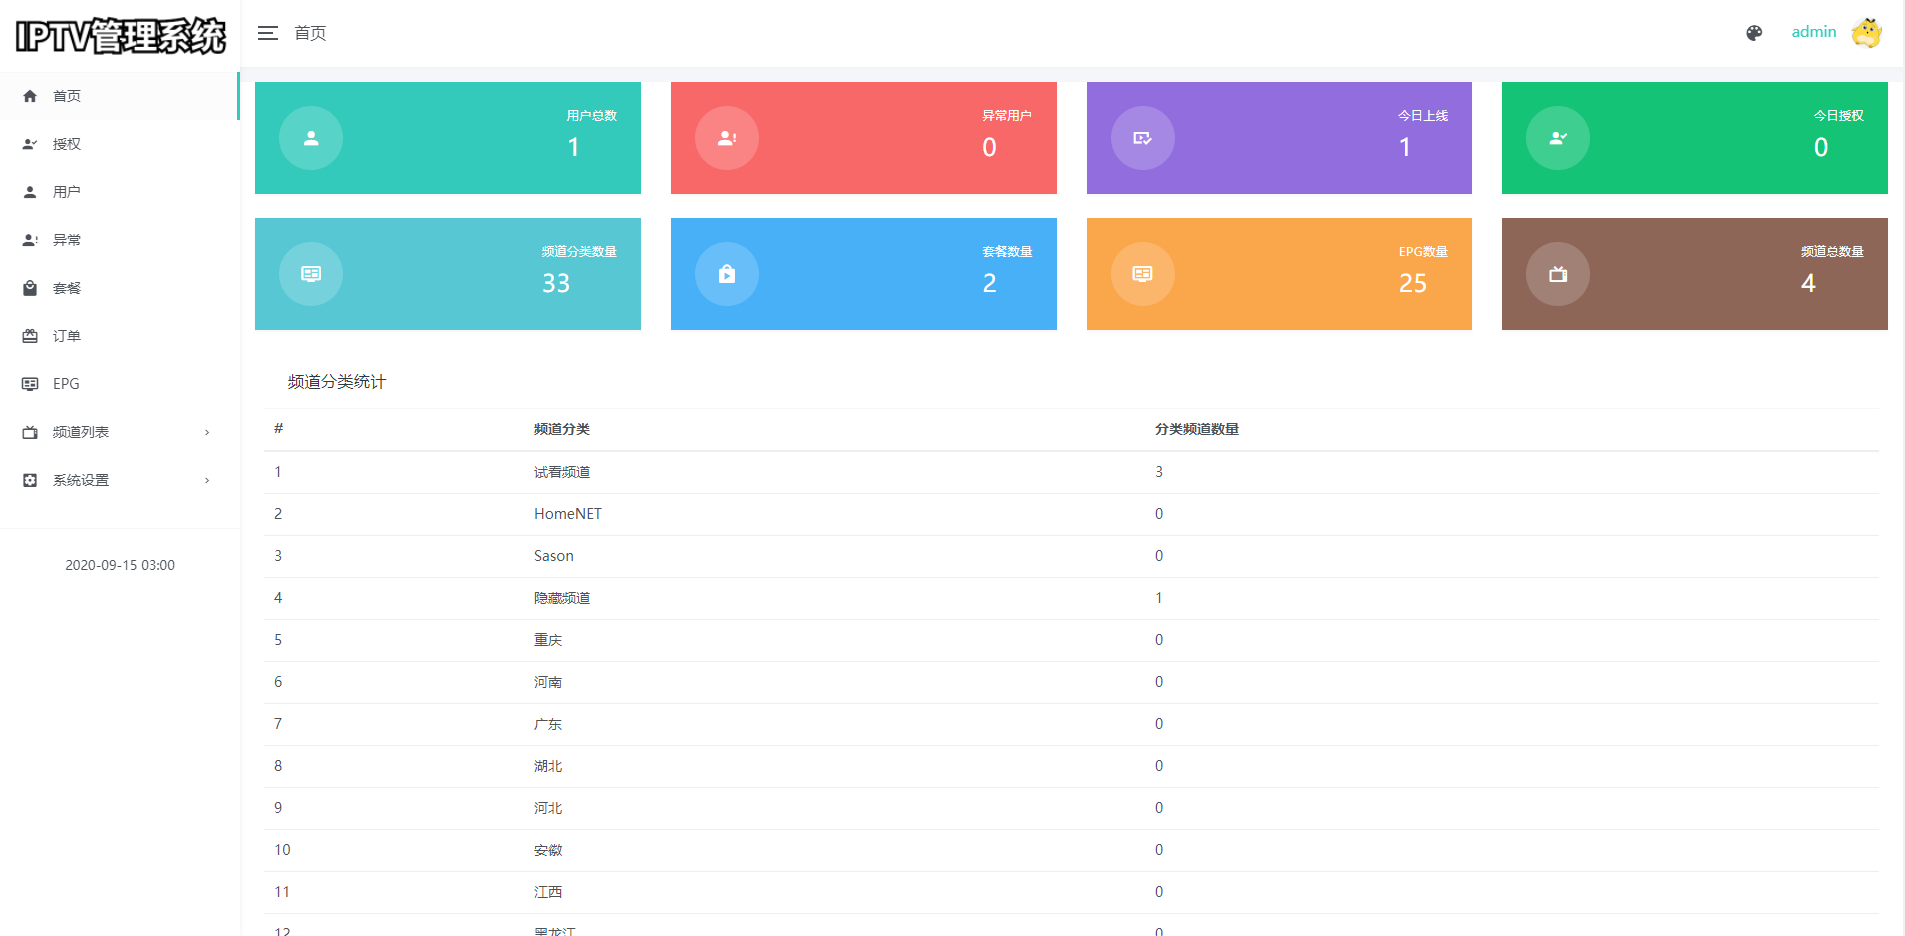Select the 套餐 package icon in sidebar
Viewport: 1905px width, 936px height.
29,287
